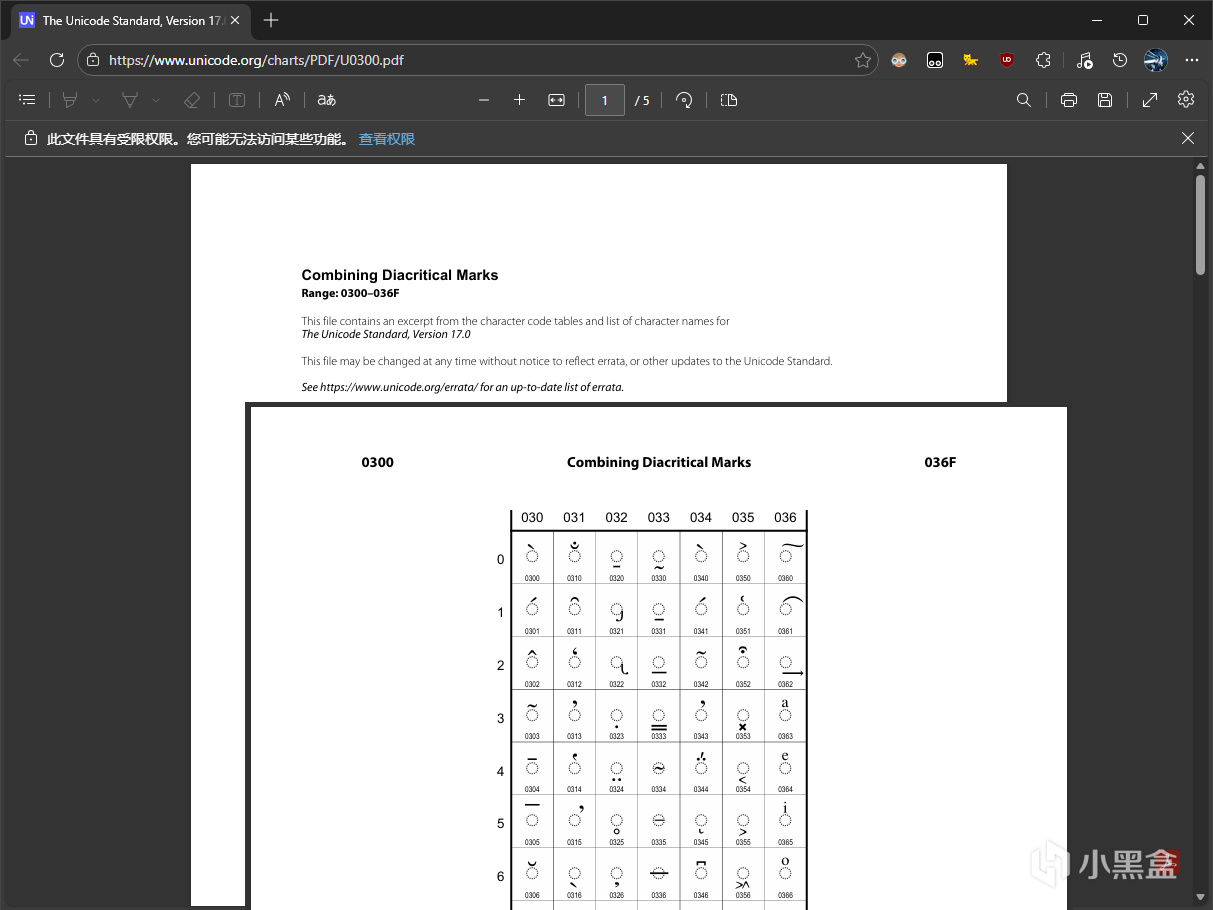Open browser History
Viewport: 1213px width, 910px height.
click(x=1120, y=60)
